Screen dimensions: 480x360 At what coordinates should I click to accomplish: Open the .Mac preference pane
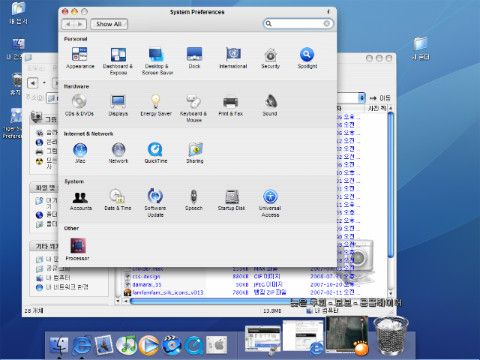coord(80,153)
